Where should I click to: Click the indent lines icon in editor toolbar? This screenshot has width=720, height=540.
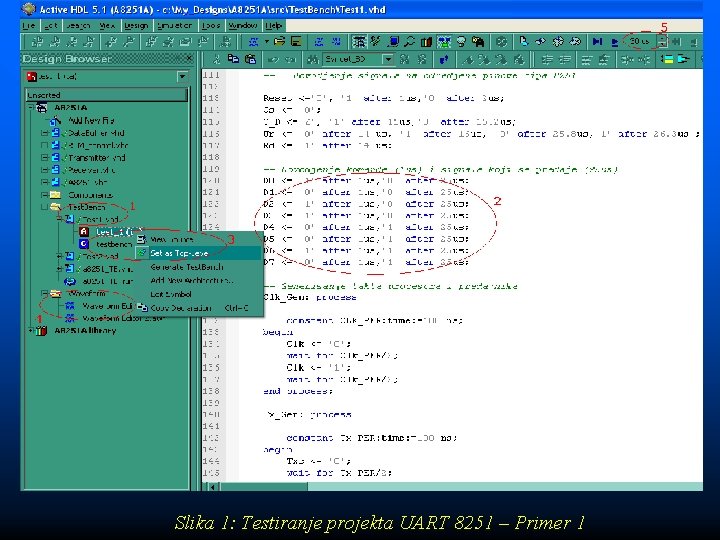[x=547, y=59]
